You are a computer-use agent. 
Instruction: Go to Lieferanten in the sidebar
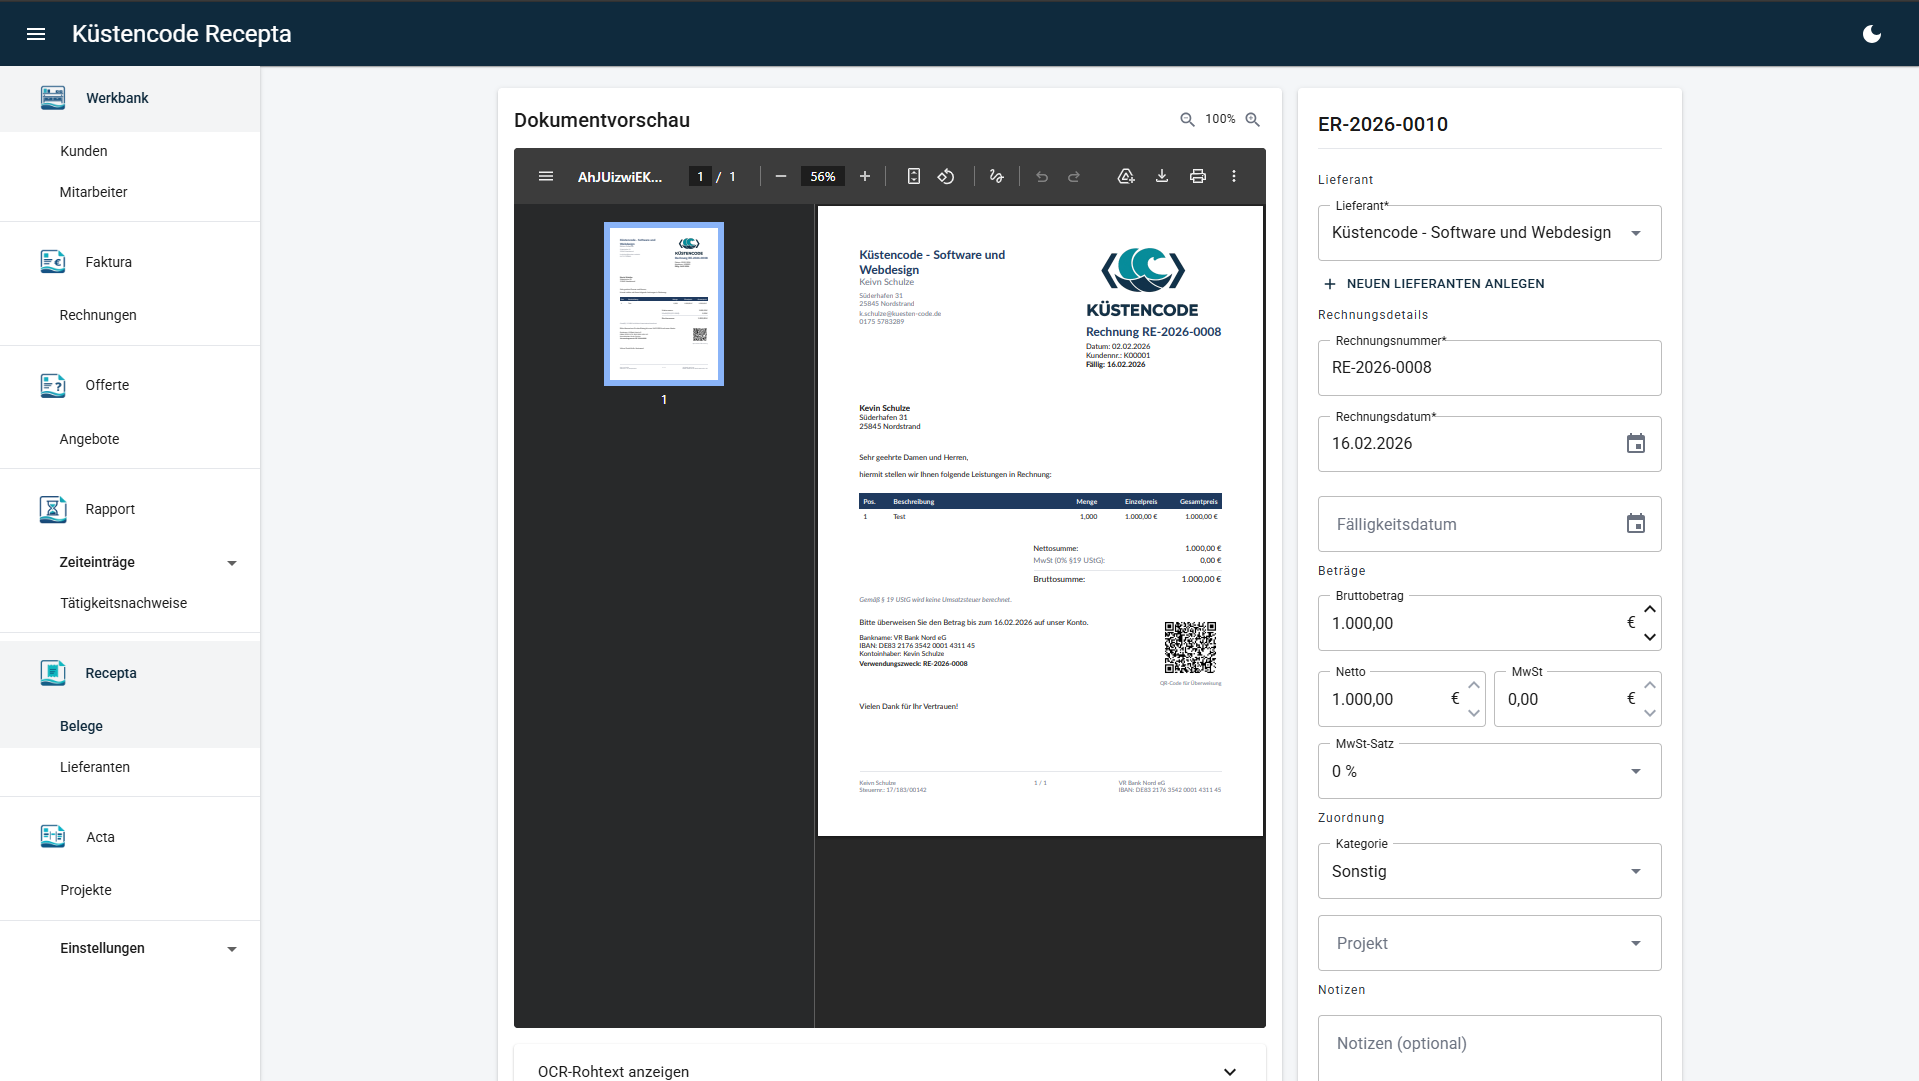pyautogui.click(x=95, y=767)
